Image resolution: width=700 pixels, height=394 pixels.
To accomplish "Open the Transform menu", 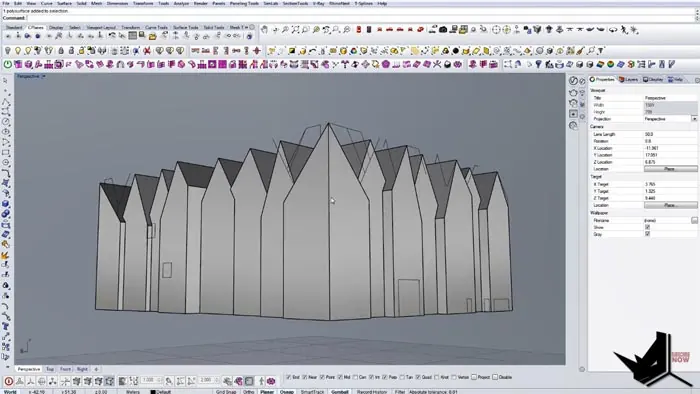I will point(143,3).
